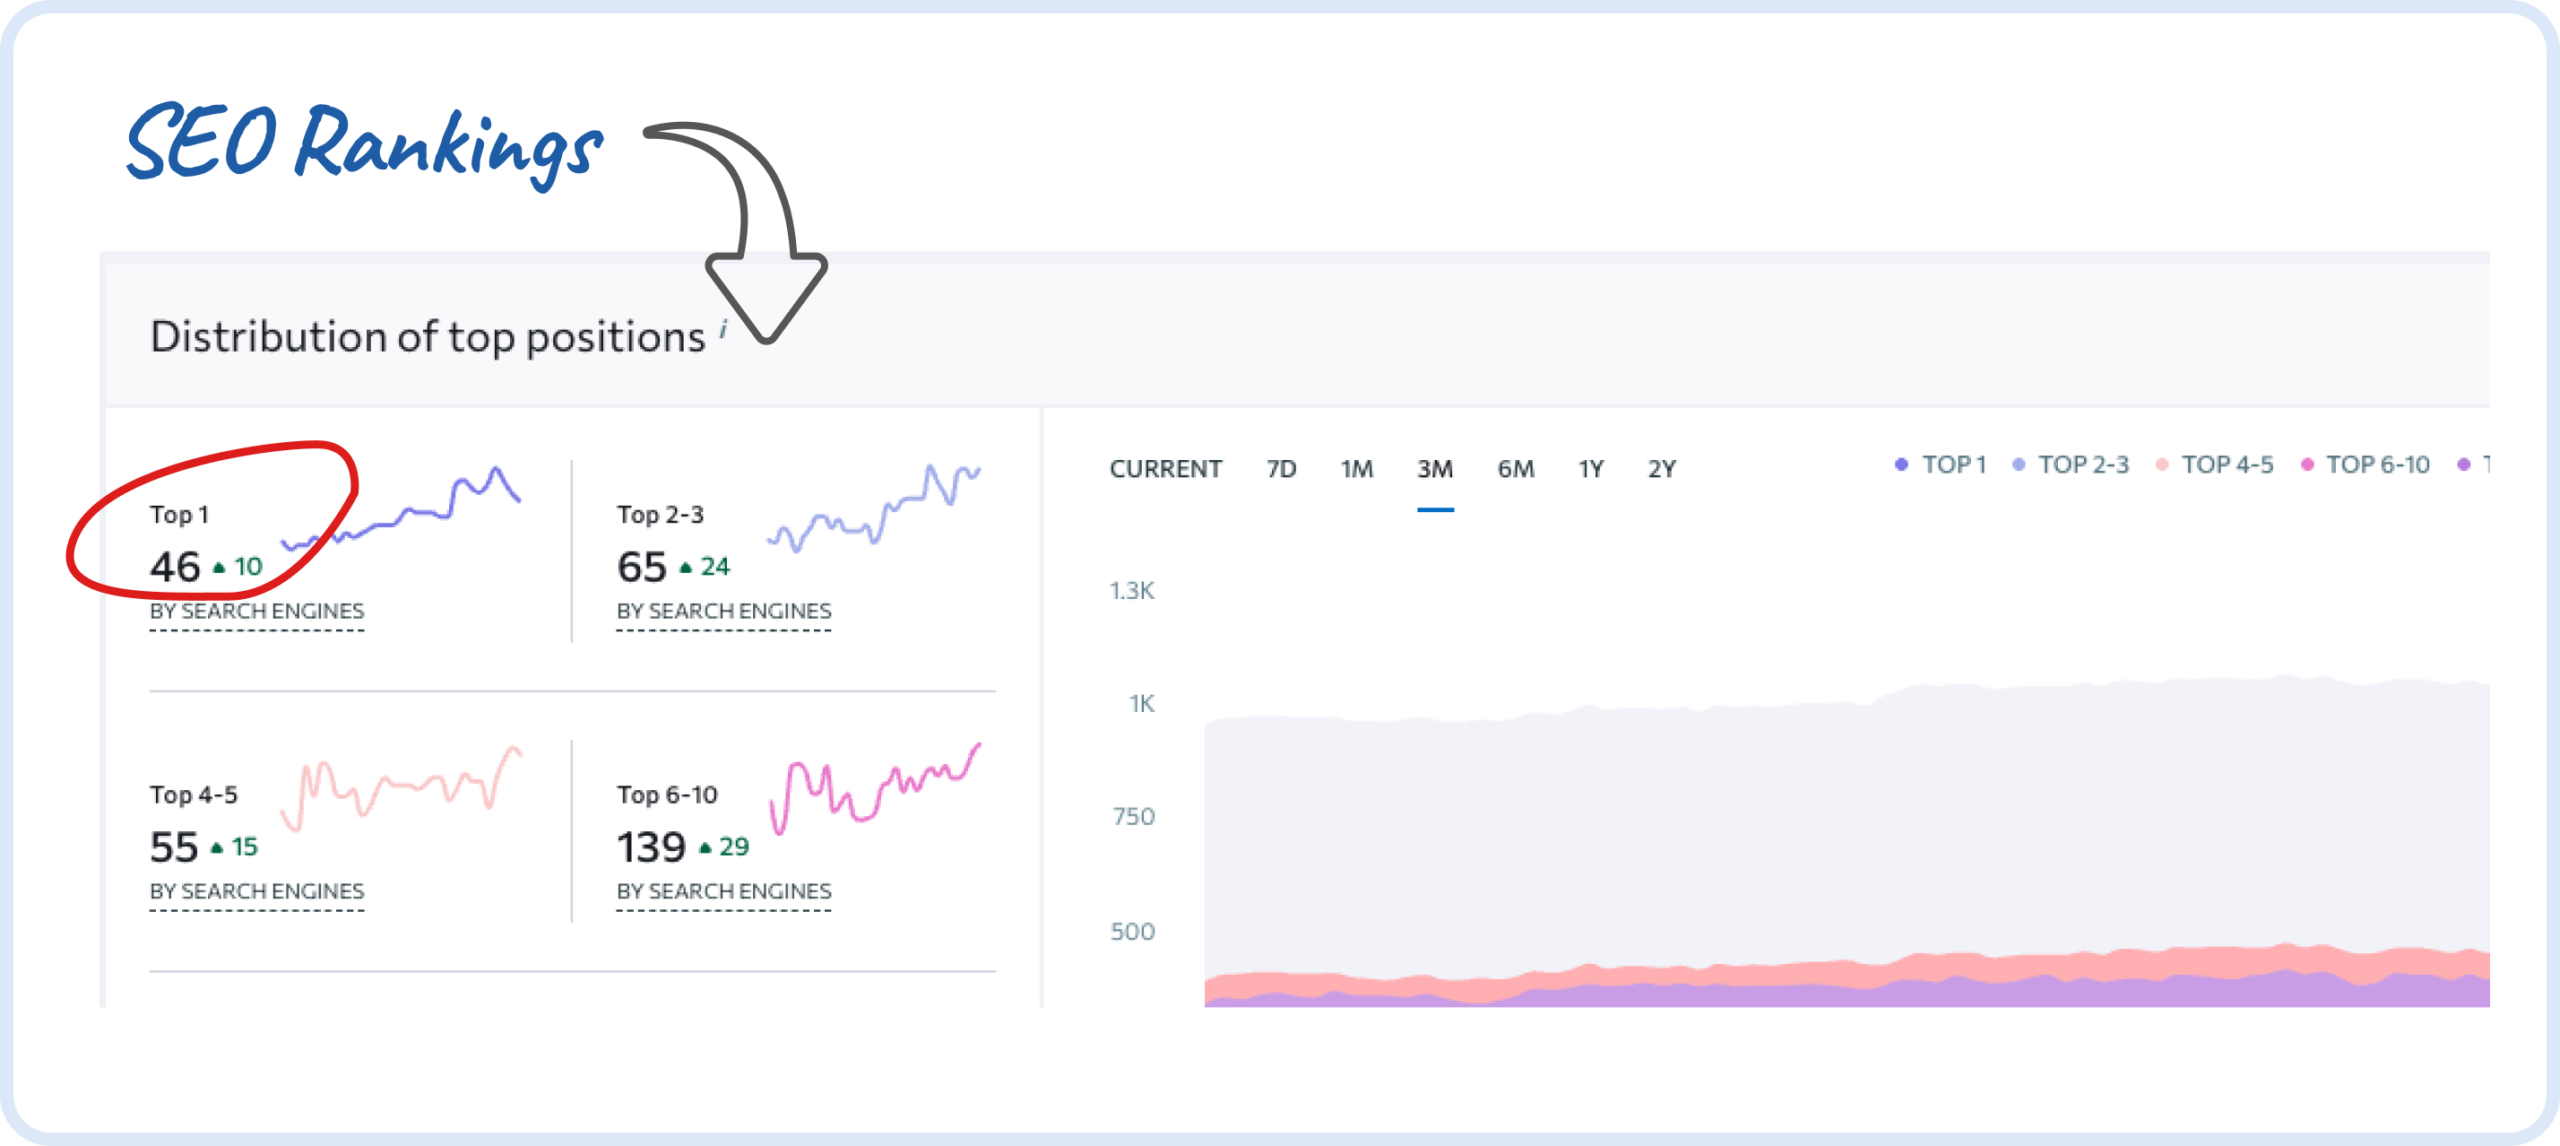This screenshot has width=2560, height=1146.
Task: Open BY SEARCH ENGINES under Top 4-5
Action: pyautogui.click(x=257, y=891)
